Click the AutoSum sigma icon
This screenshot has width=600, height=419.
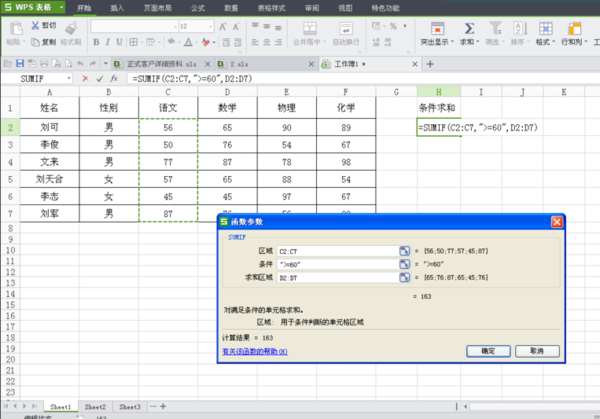point(469,29)
